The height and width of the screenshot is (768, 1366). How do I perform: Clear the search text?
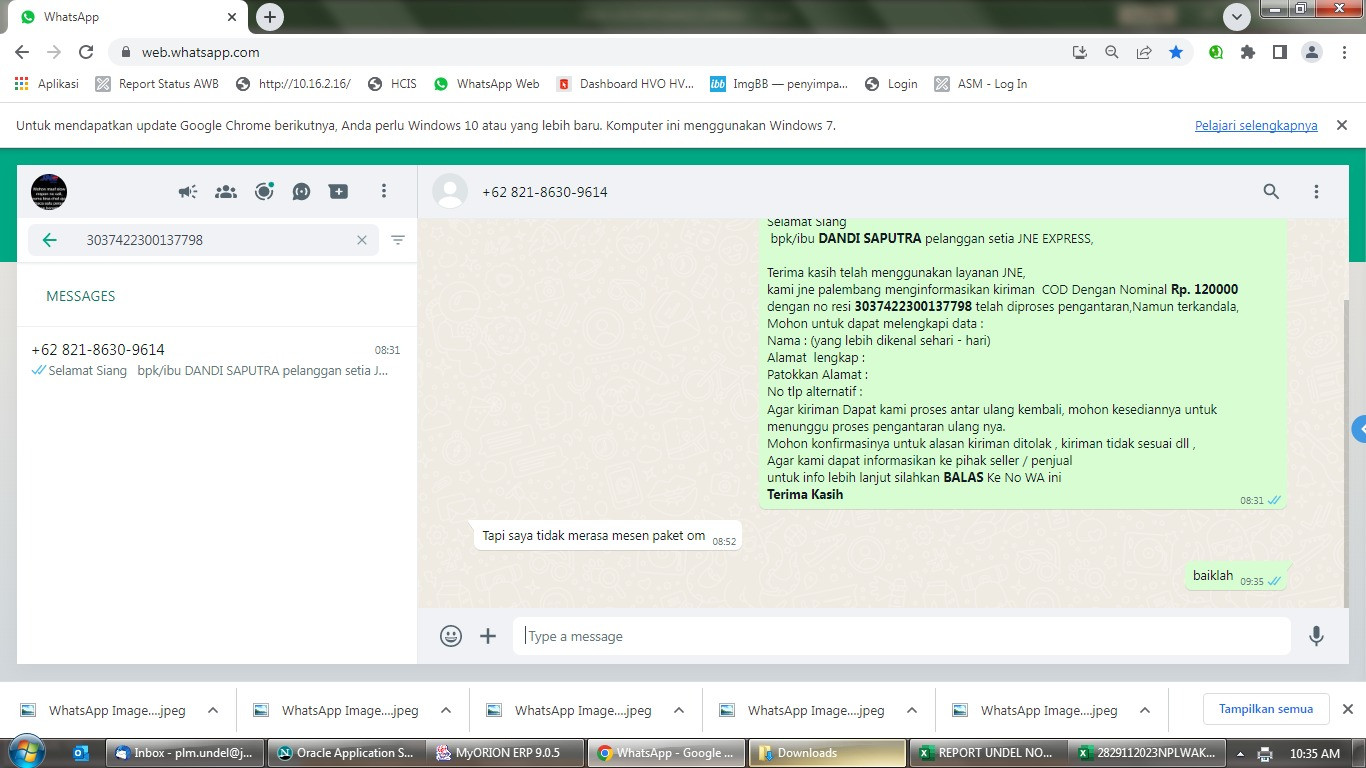[362, 240]
